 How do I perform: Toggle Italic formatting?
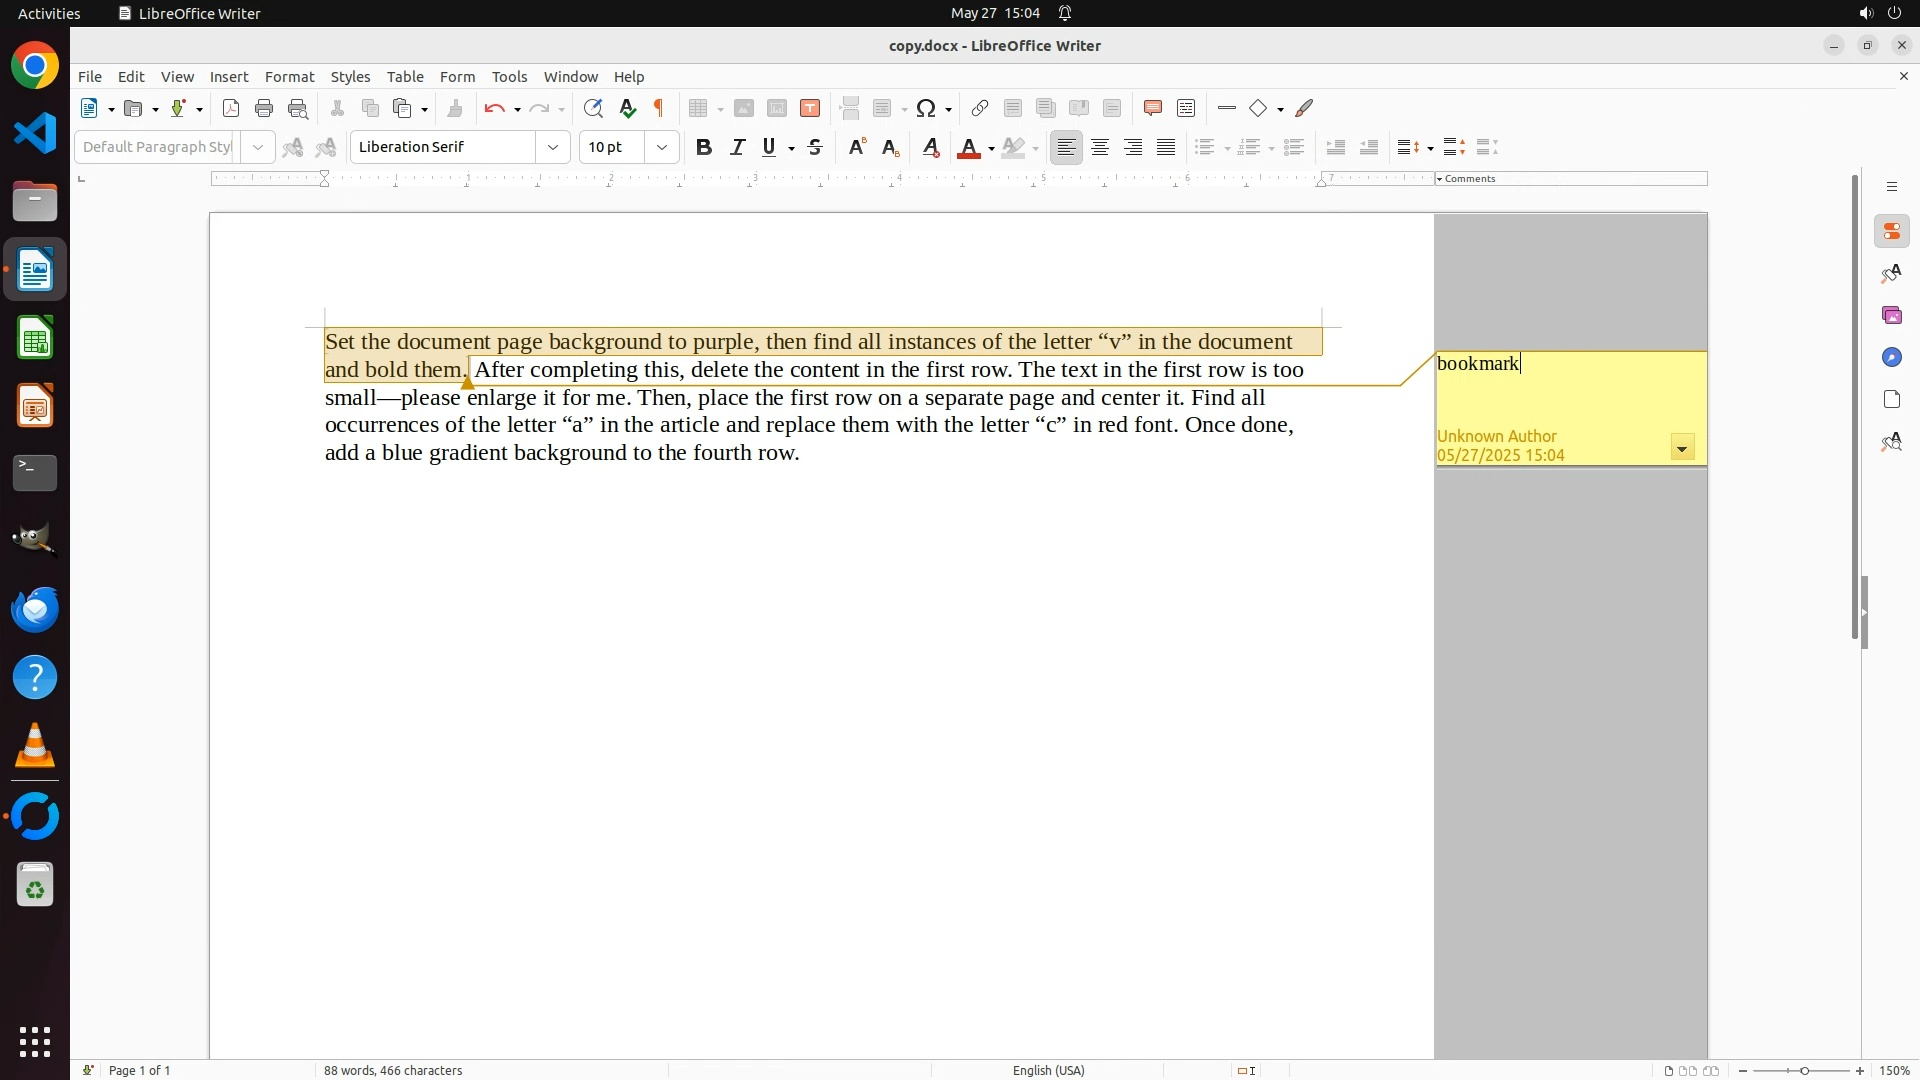coord(737,147)
